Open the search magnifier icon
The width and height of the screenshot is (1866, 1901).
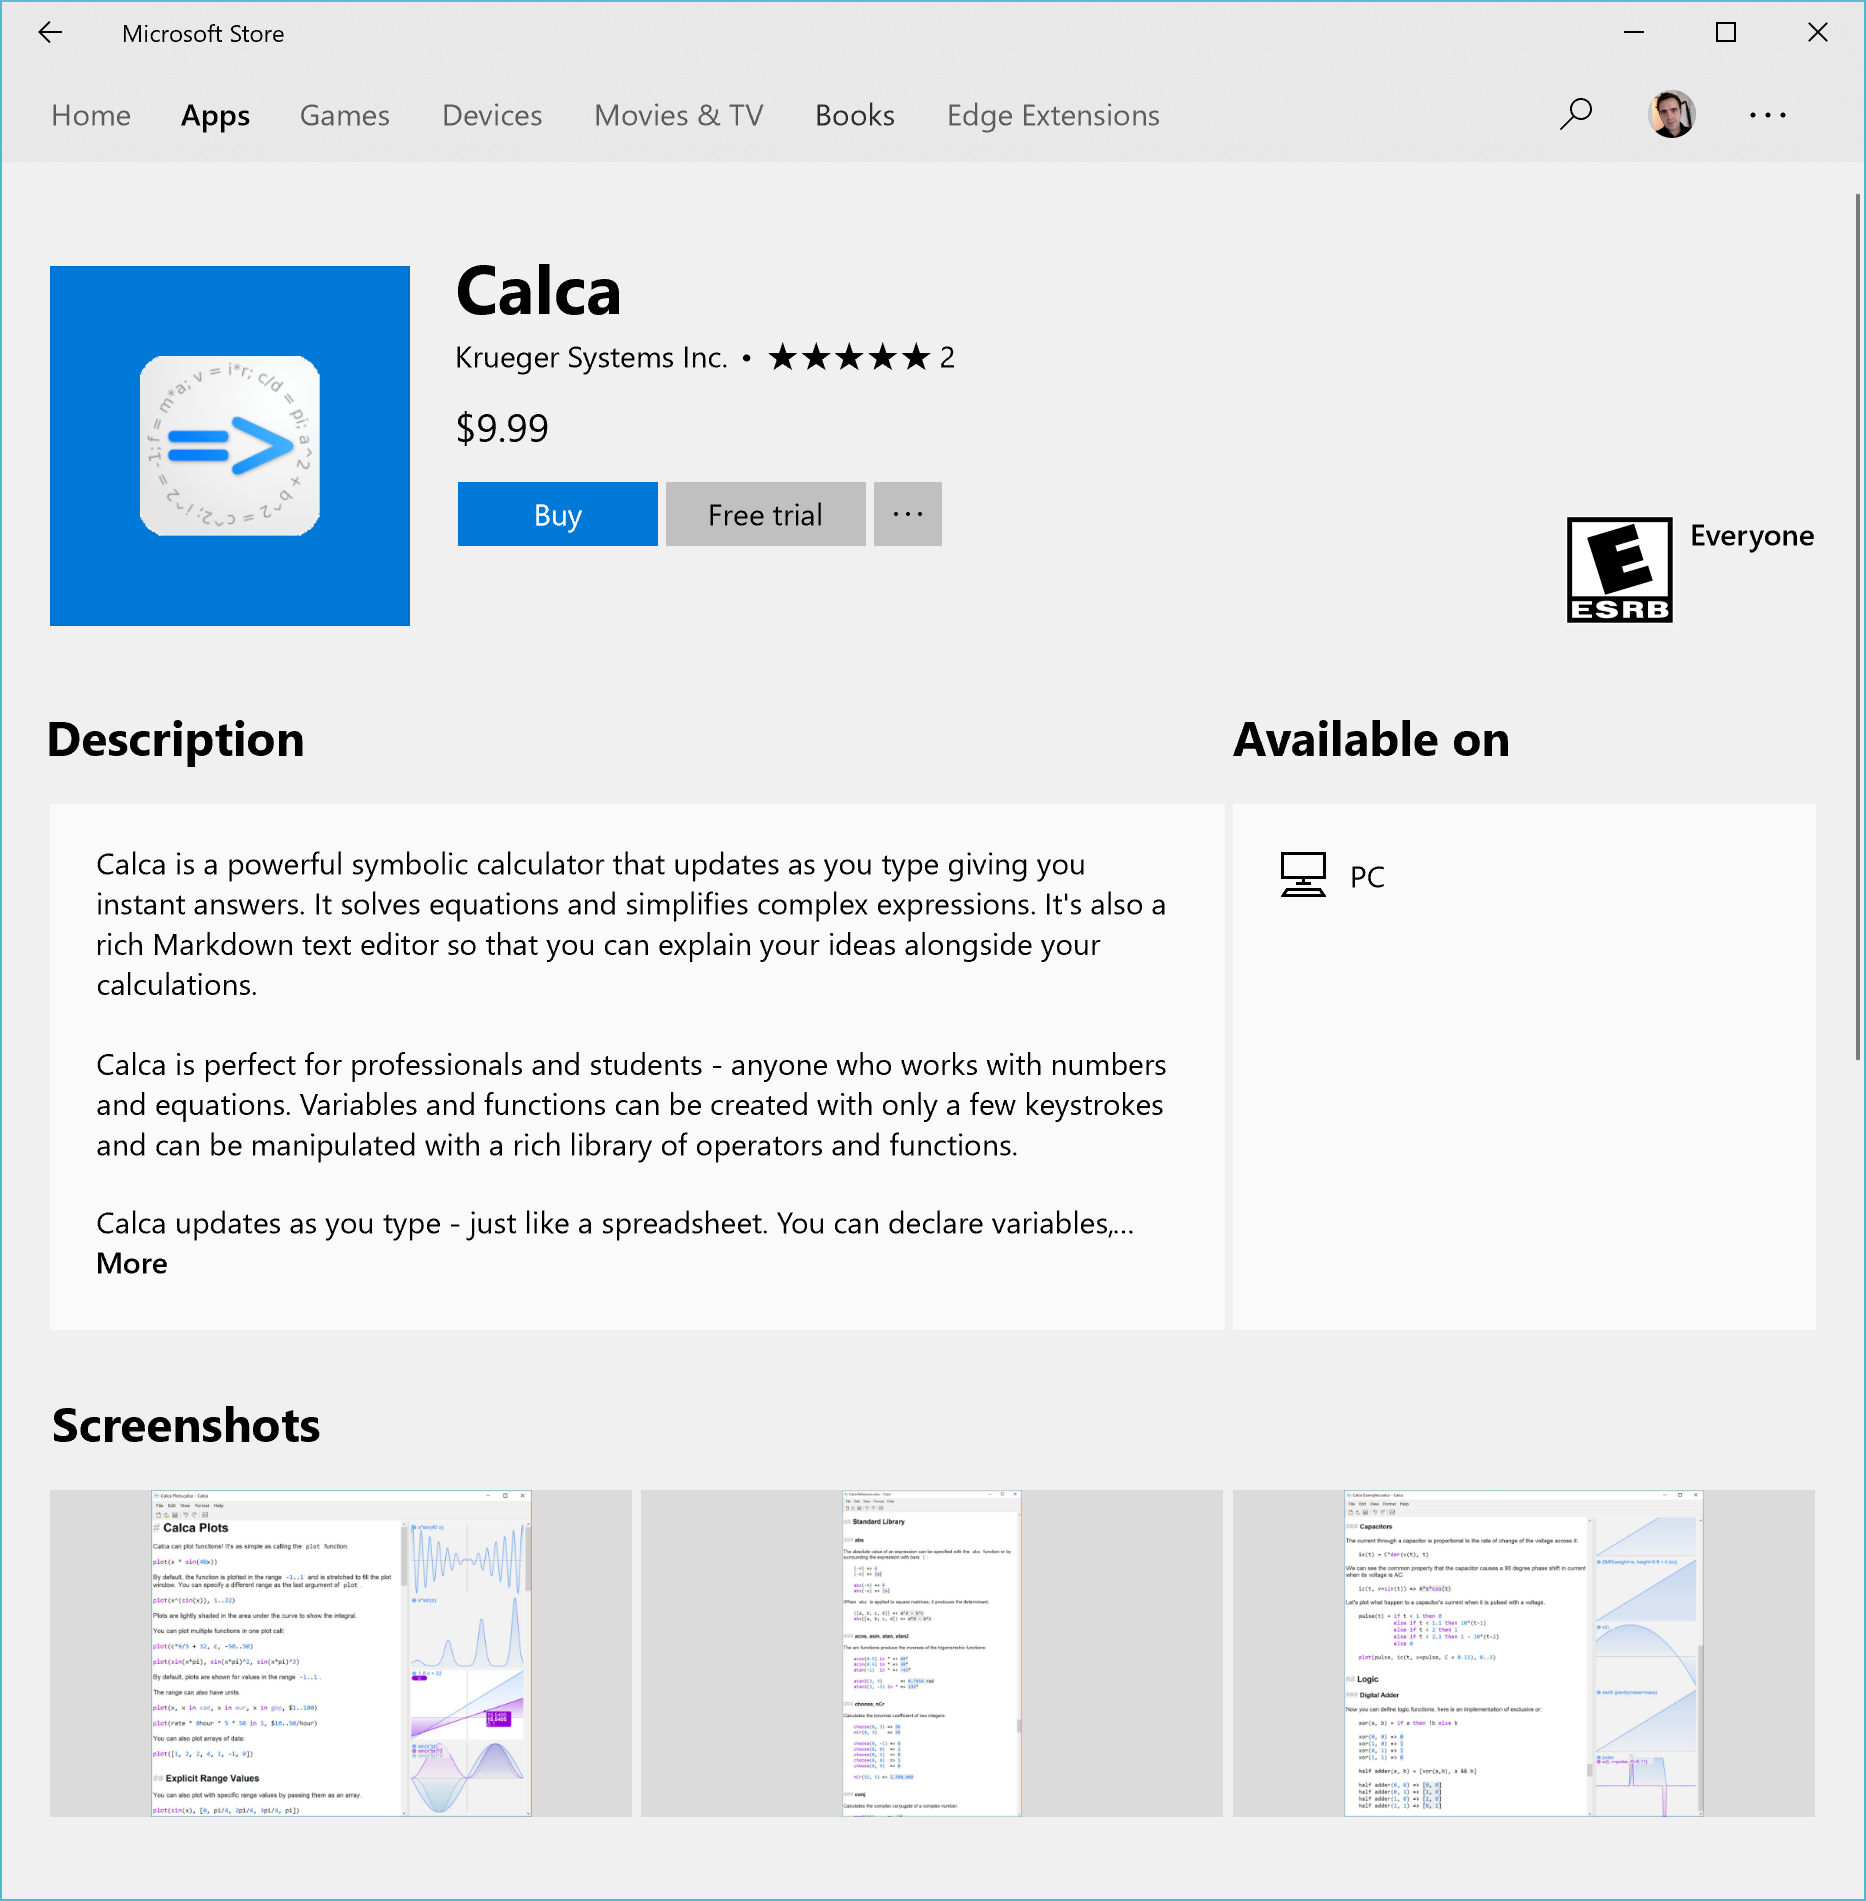(1576, 115)
